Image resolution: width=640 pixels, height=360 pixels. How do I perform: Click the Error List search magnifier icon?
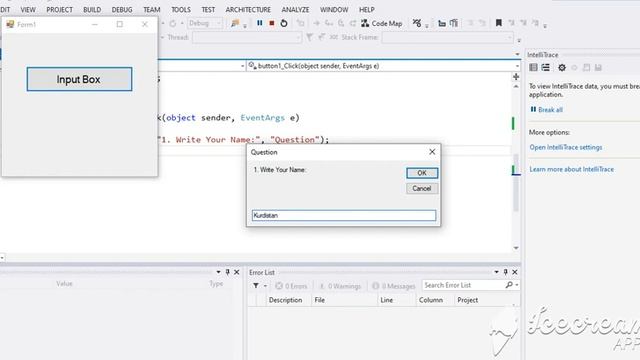click(509, 285)
